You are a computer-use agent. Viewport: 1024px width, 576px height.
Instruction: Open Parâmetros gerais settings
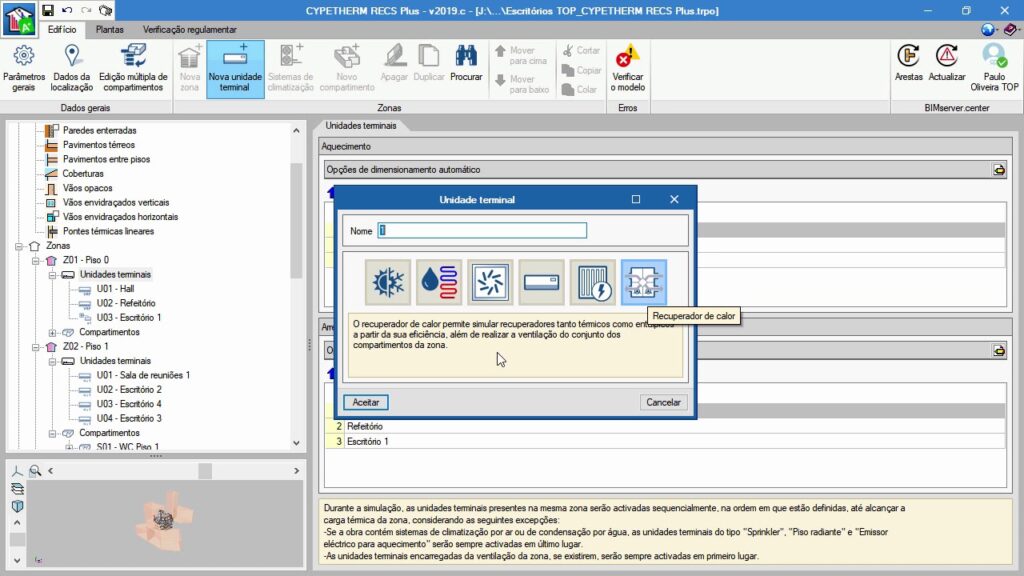click(24, 68)
